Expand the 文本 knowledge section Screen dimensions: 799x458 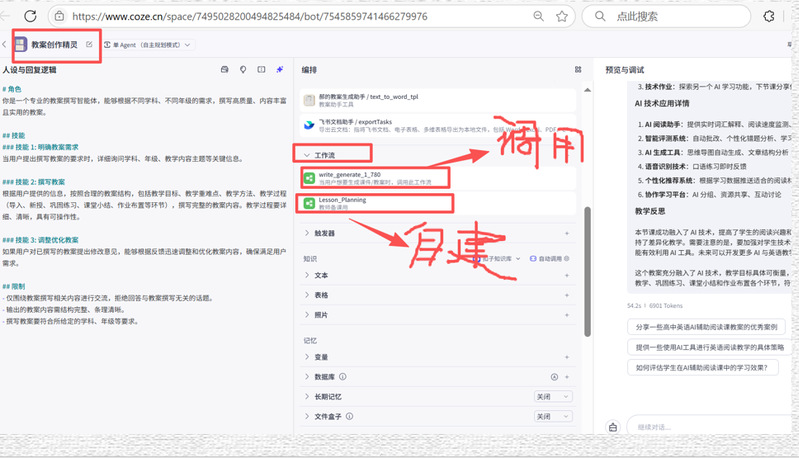coord(307,275)
